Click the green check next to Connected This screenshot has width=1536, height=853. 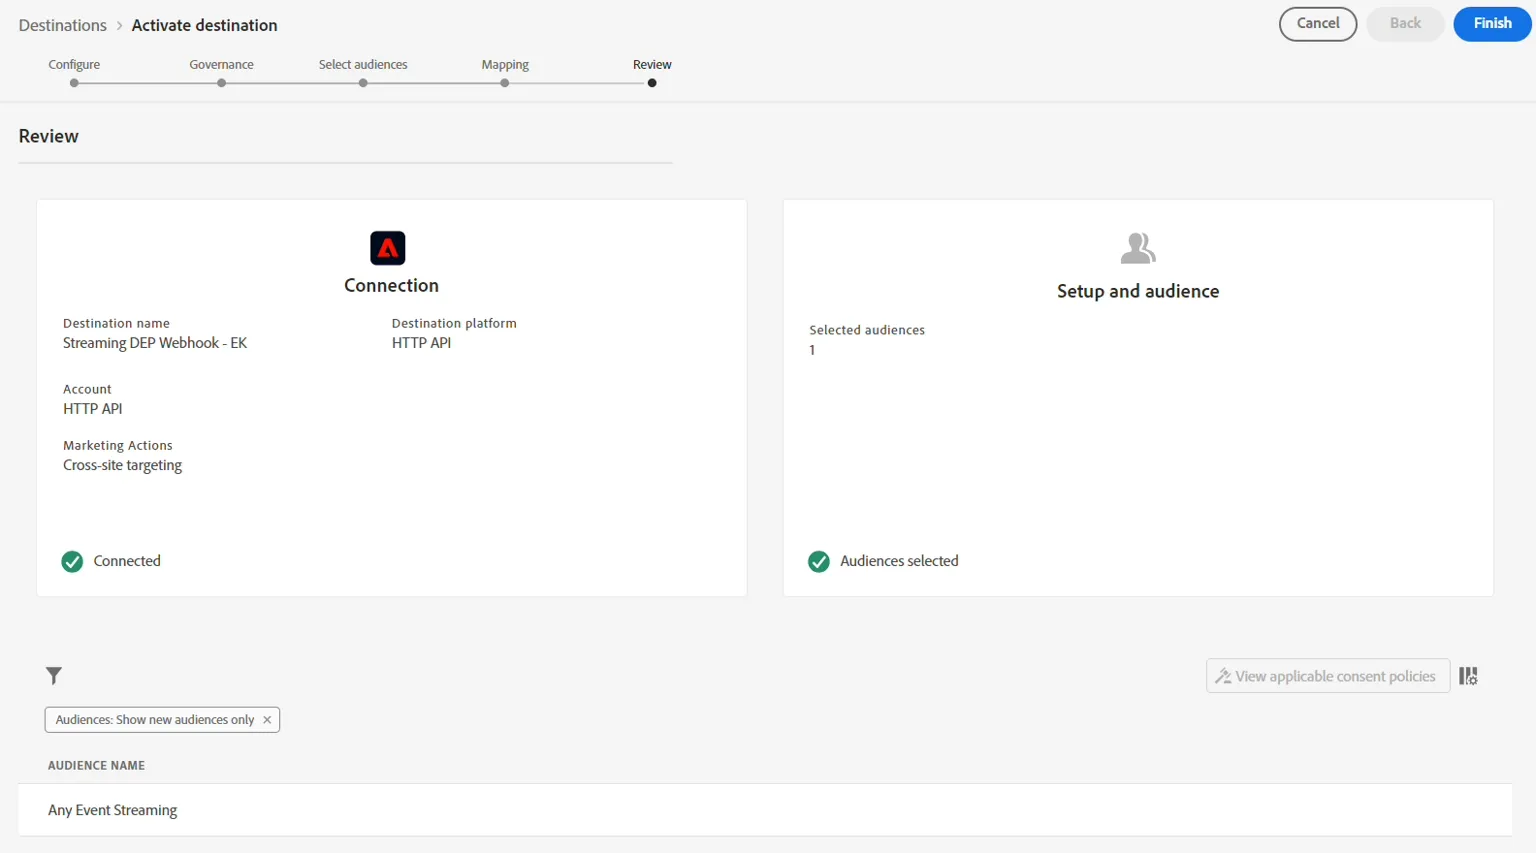pyautogui.click(x=72, y=562)
